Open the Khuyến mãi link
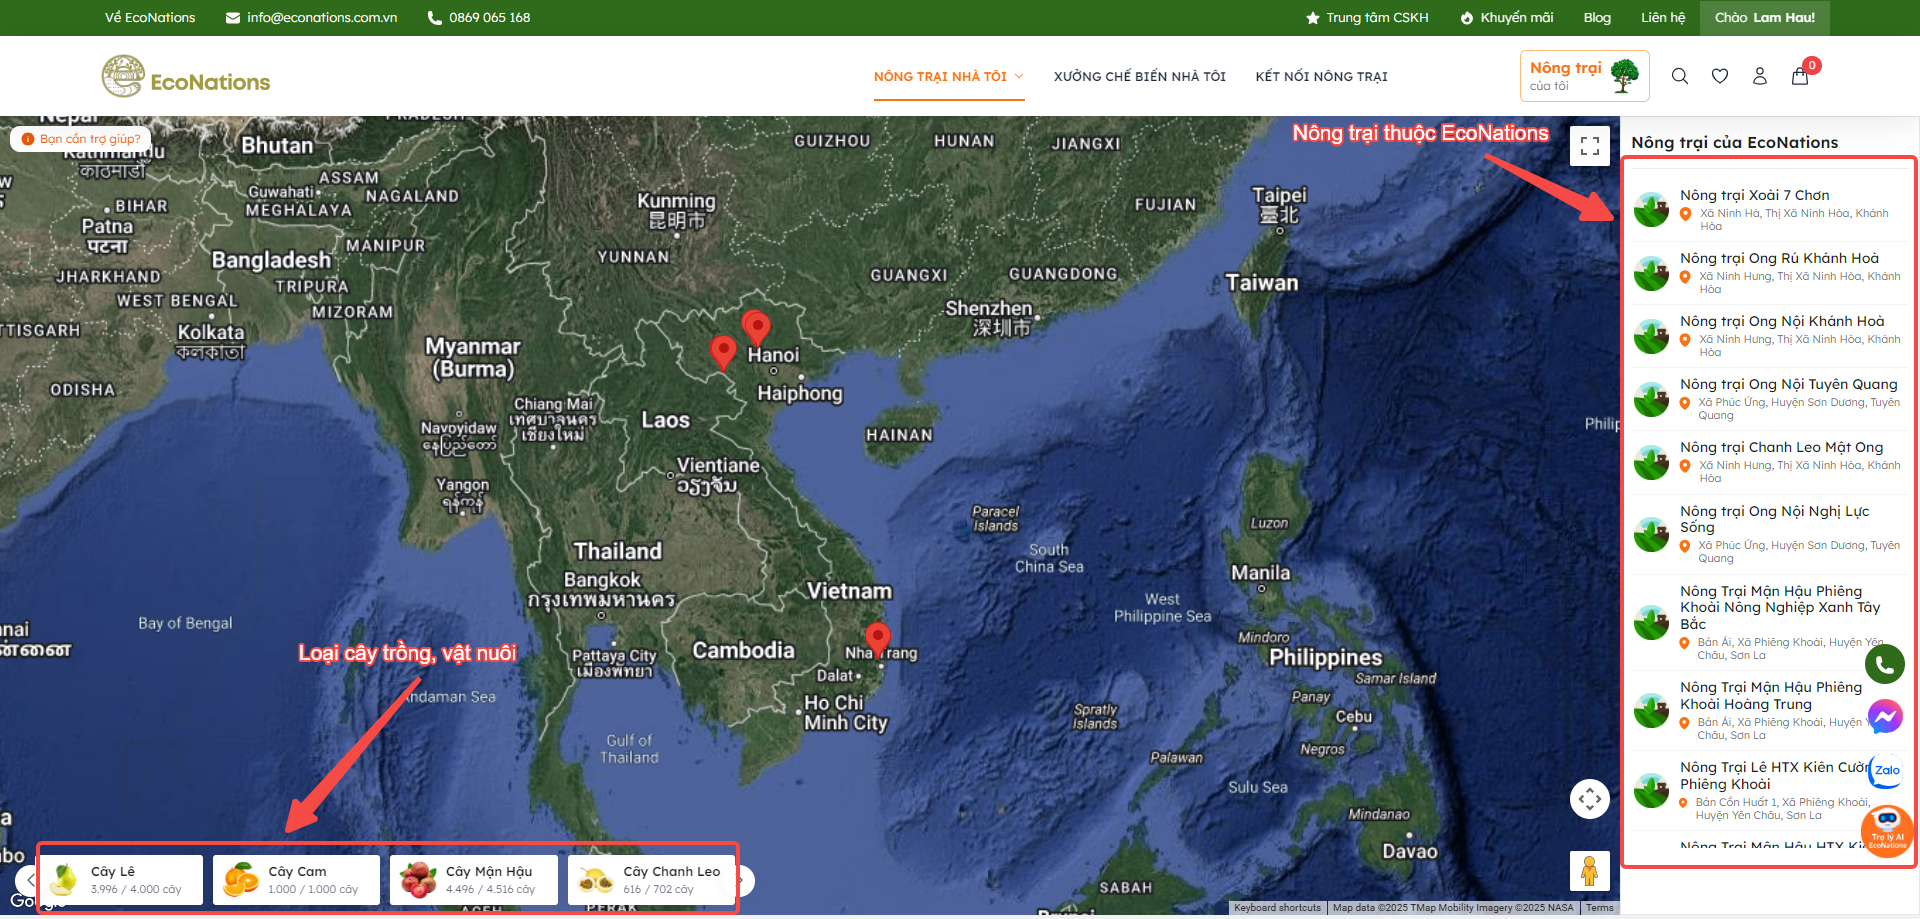The width and height of the screenshot is (1920, 919). 1516,18
